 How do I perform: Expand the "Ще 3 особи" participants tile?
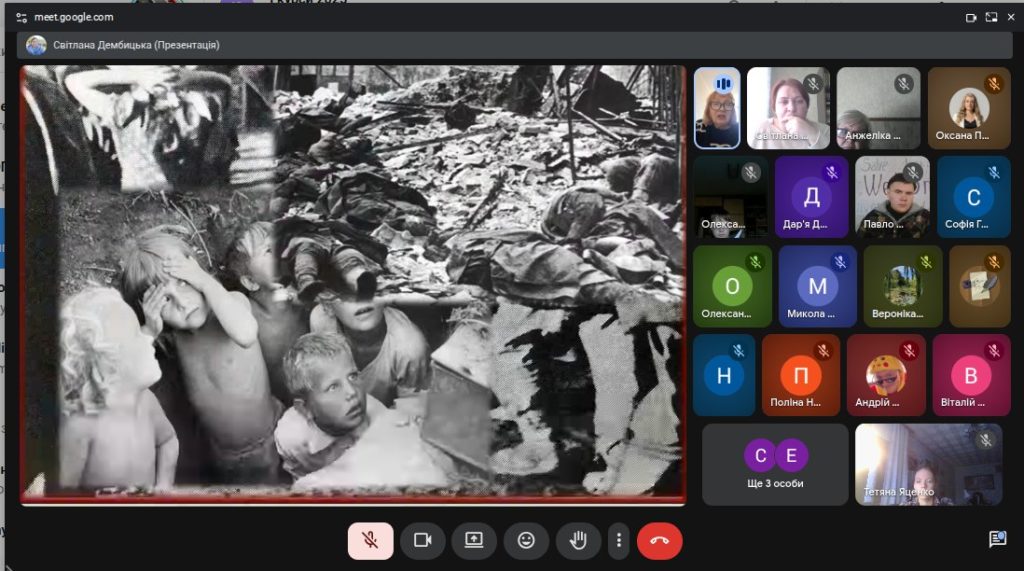click(775, 464)
